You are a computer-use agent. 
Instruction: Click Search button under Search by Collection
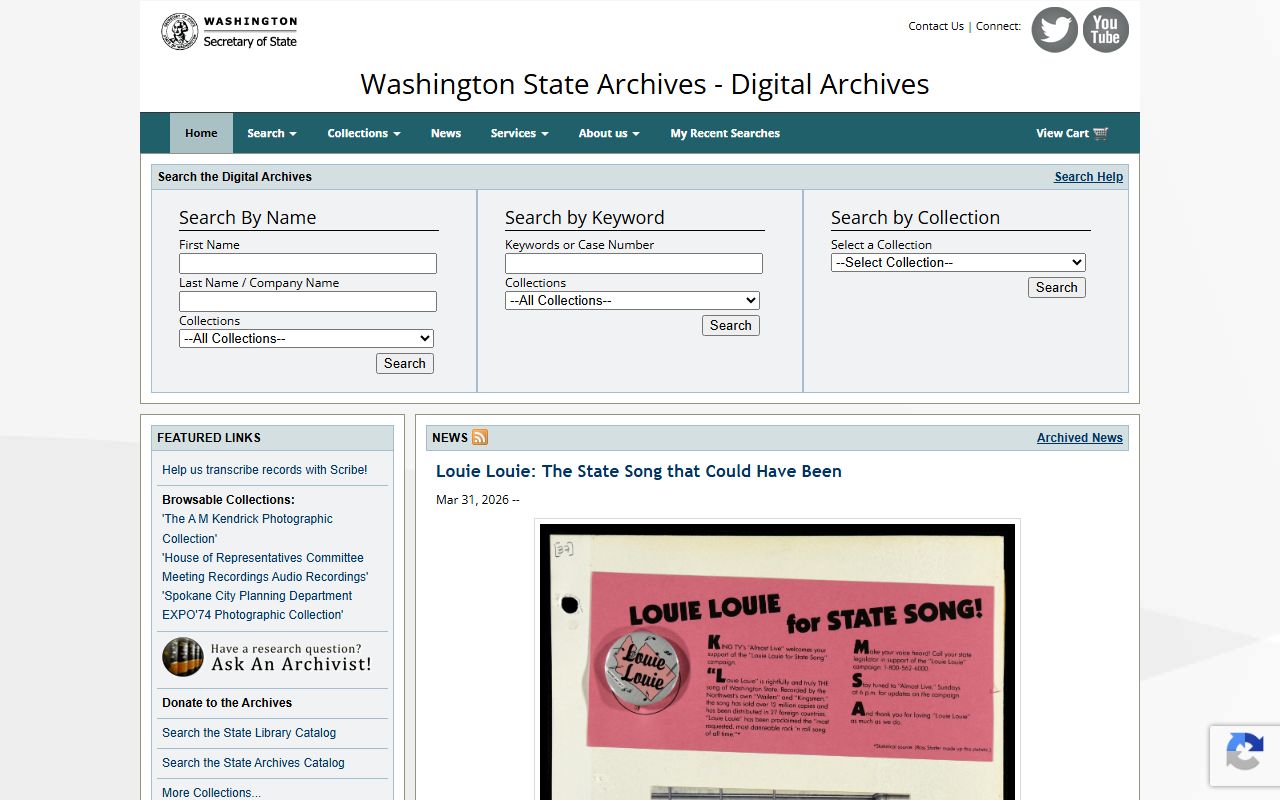pyautogui.click(x=1057, y=287)
